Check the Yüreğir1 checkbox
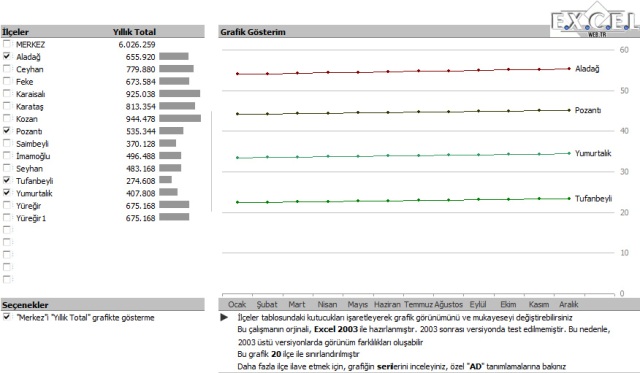Image resolution: width=640 pixels, height=373 pixels. click(x=7, y=218)
